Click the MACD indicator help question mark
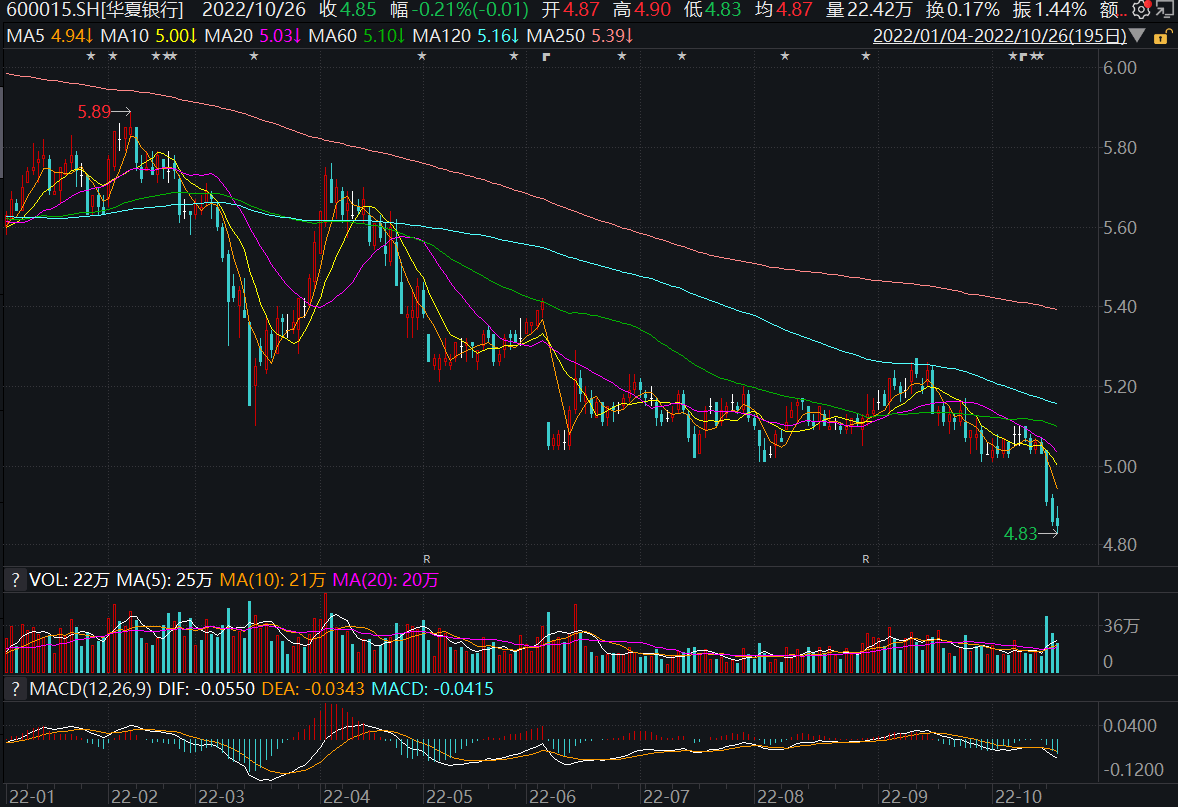This screenshot has height=807, width=1178. (15, 689)
